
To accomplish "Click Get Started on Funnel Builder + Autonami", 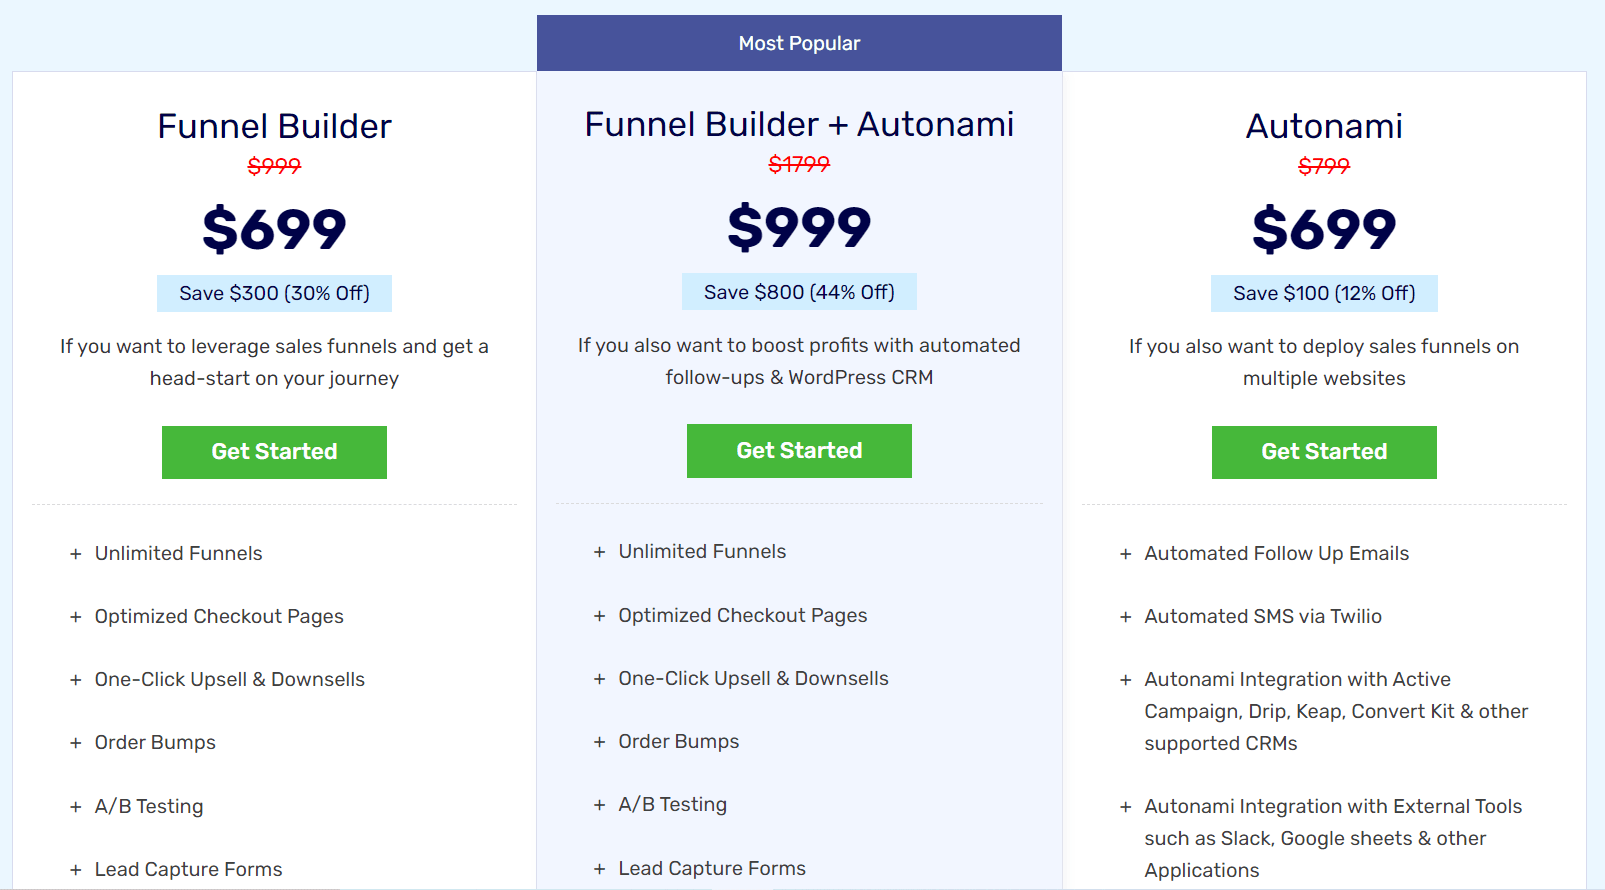I will coord(799,450).
